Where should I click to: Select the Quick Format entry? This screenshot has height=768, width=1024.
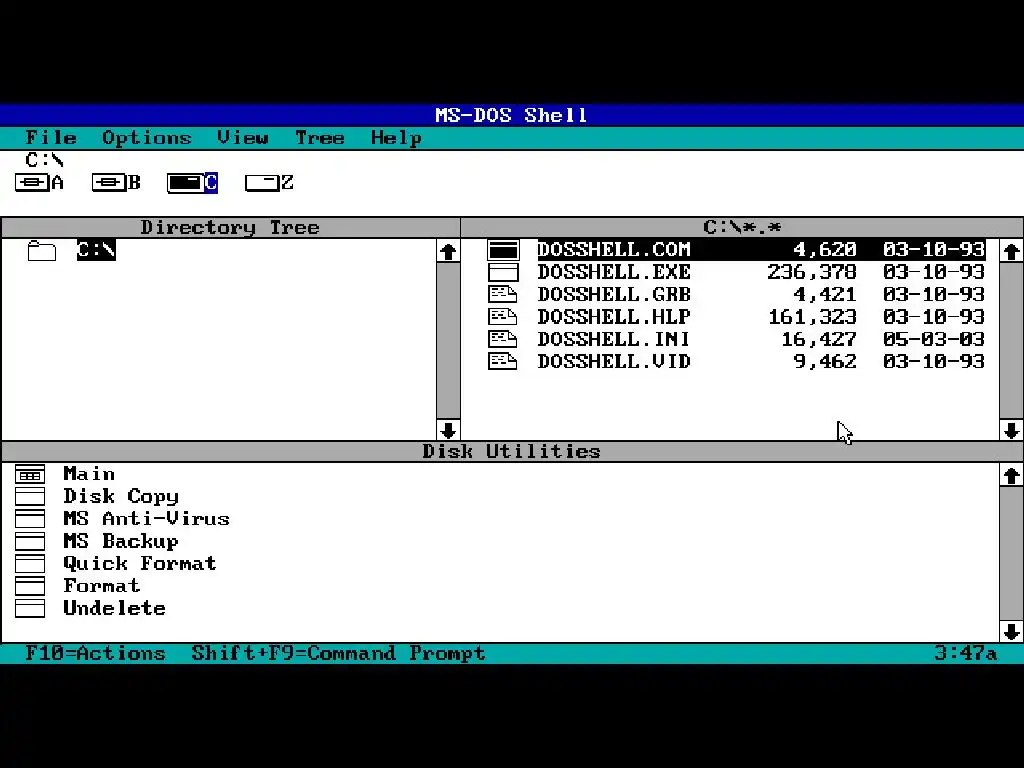point(140,564)
